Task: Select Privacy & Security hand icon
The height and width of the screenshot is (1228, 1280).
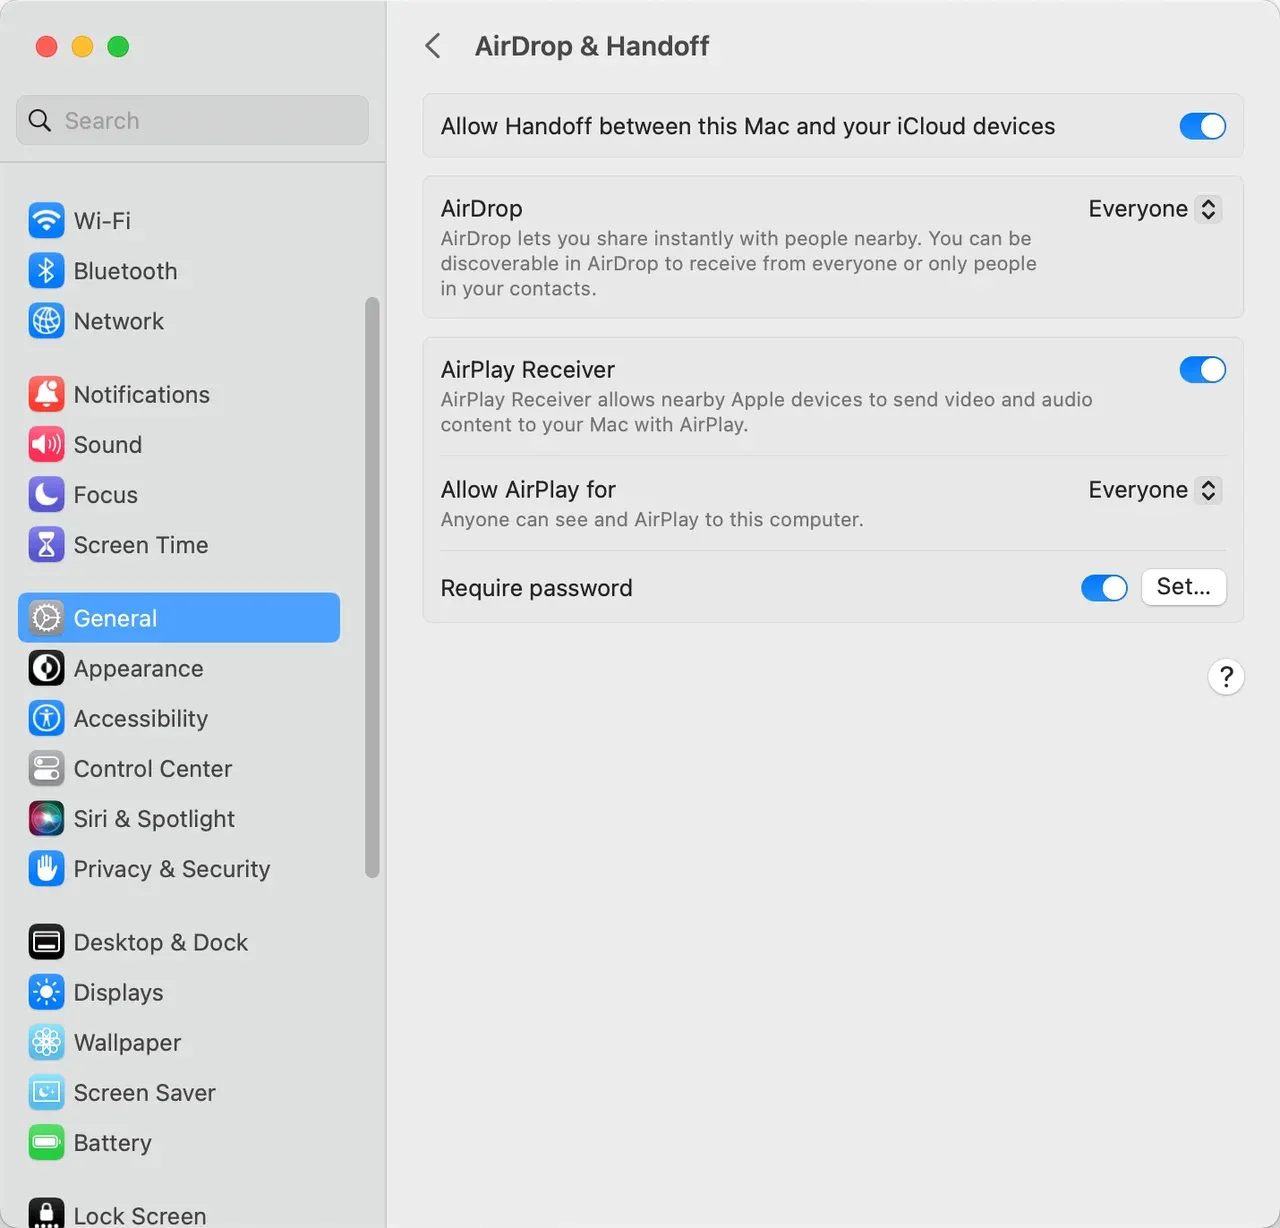Action: 46,869
